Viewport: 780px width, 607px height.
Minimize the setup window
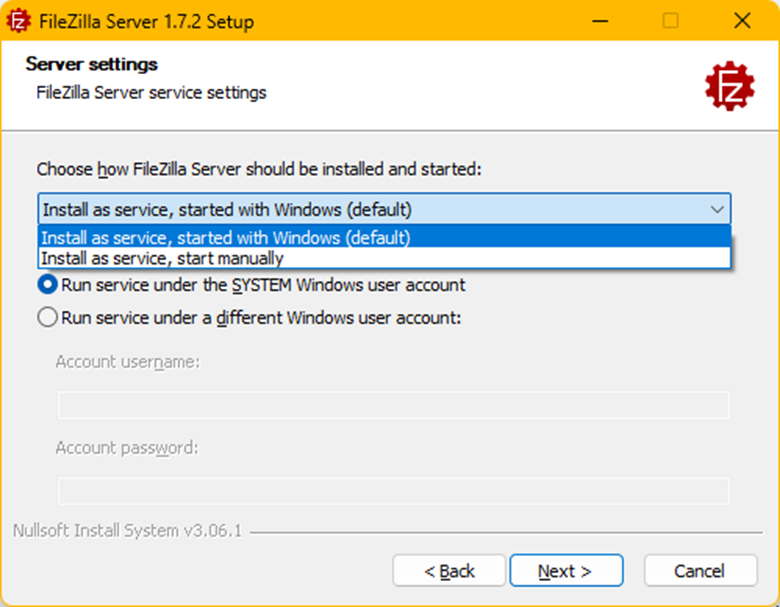tap(600, 21)
